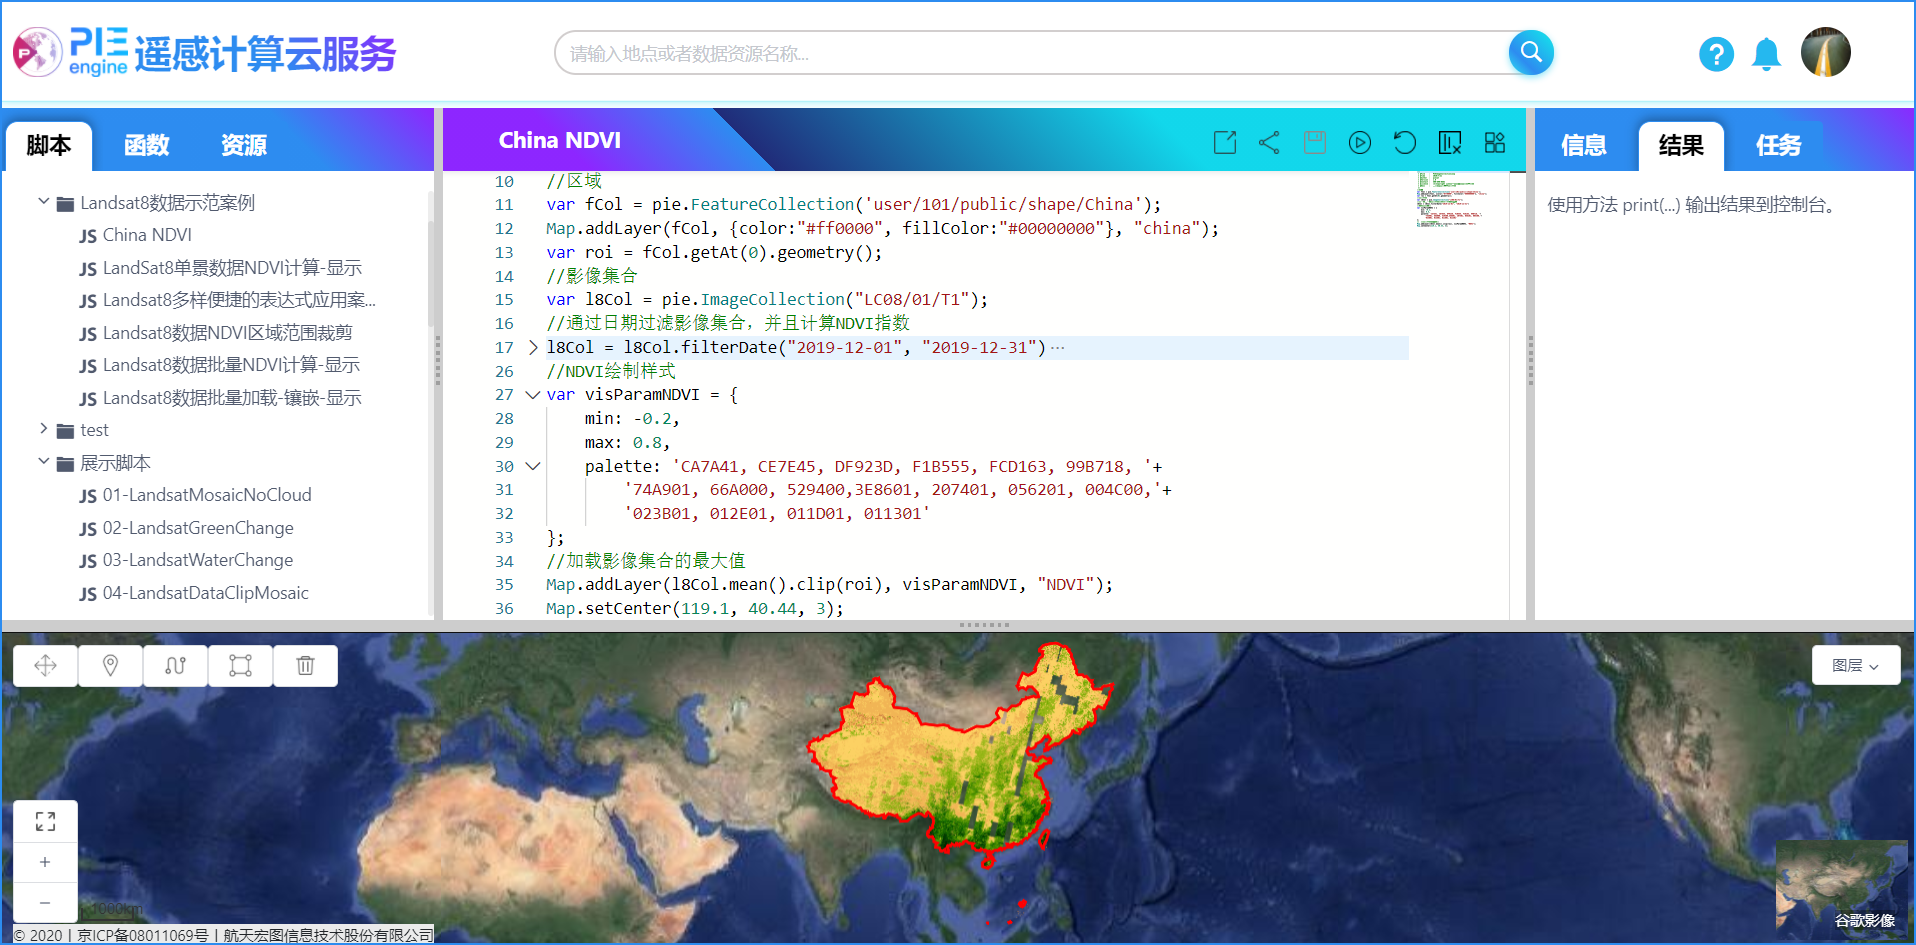Open the 图层 layers dropdown
The image size is (1916, 945).
[x=1855, y=665]
